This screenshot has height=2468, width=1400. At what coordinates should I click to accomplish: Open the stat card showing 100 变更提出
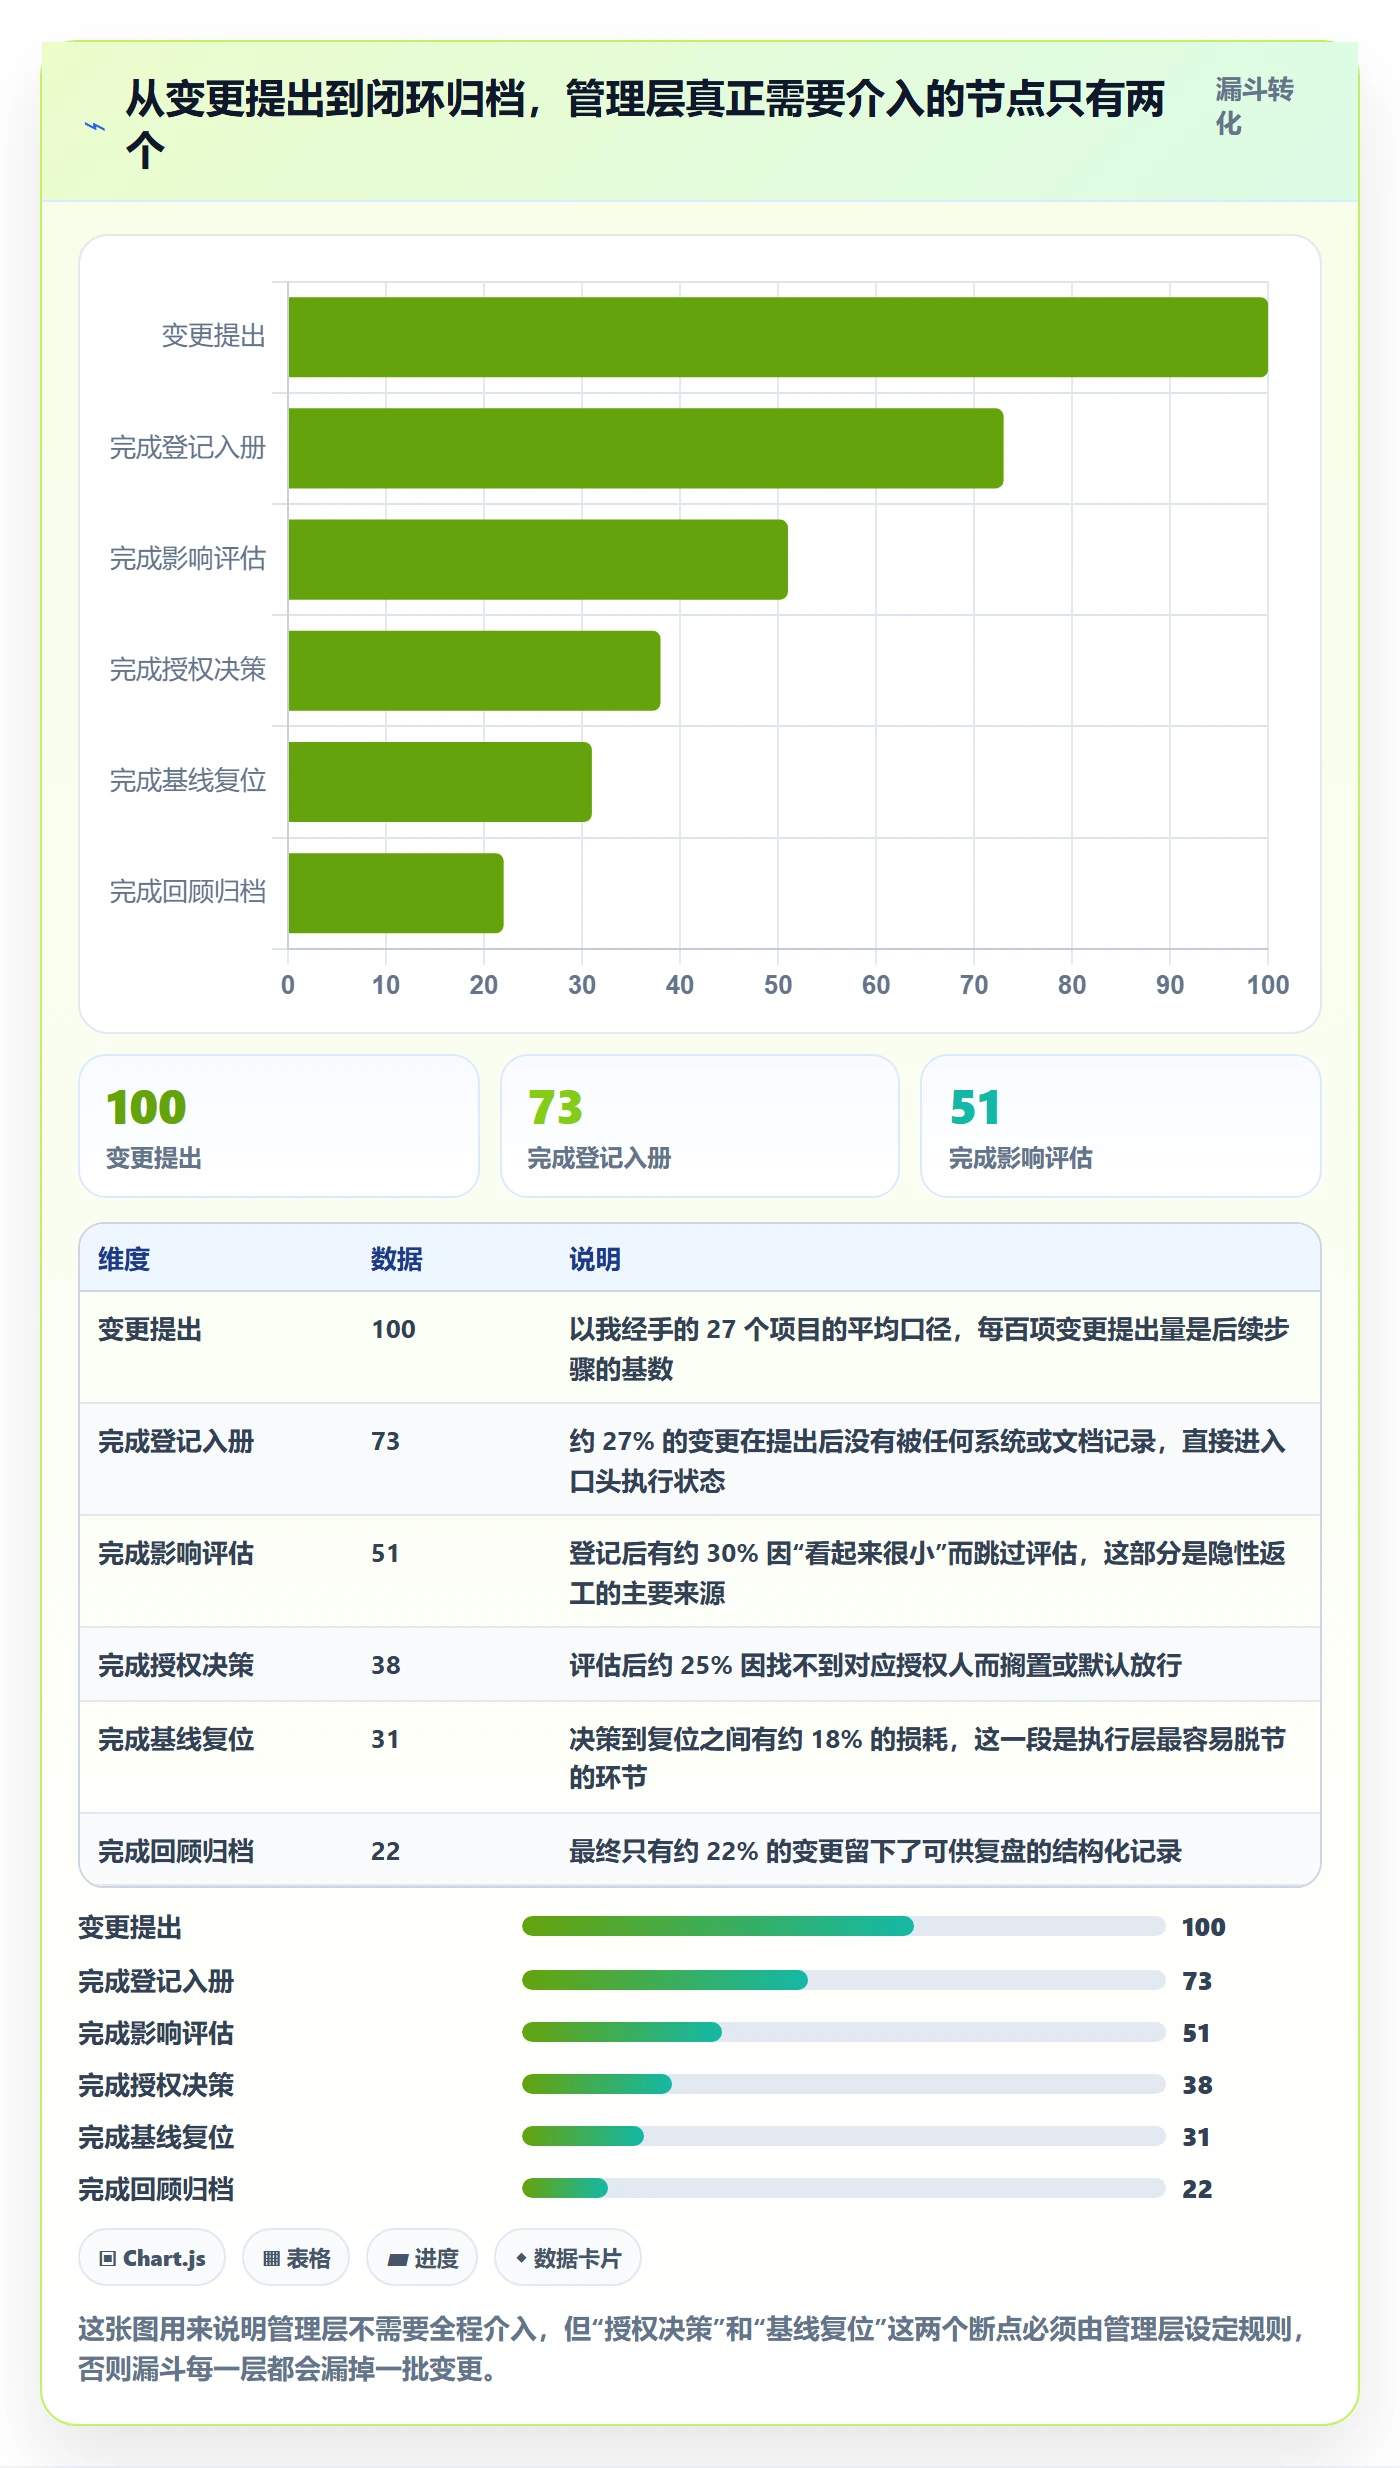[279, 1126]
